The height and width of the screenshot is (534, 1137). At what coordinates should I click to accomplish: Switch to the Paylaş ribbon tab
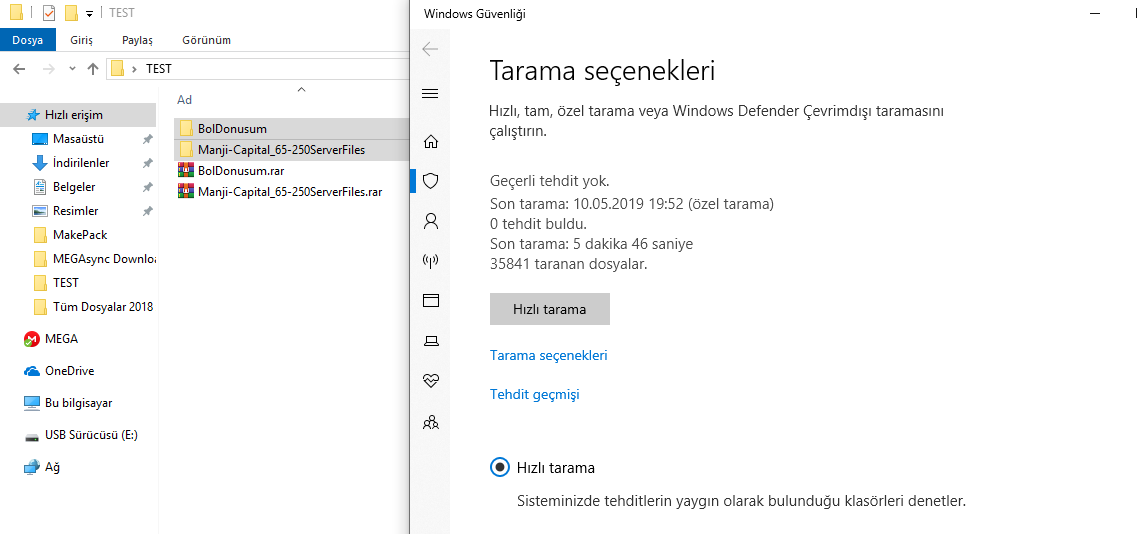pyautogui.click(x=137, y=40)
